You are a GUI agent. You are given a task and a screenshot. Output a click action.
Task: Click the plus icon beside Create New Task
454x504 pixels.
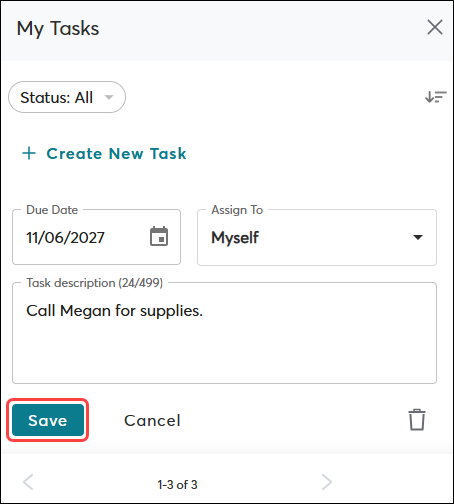[x=29, y=153]
